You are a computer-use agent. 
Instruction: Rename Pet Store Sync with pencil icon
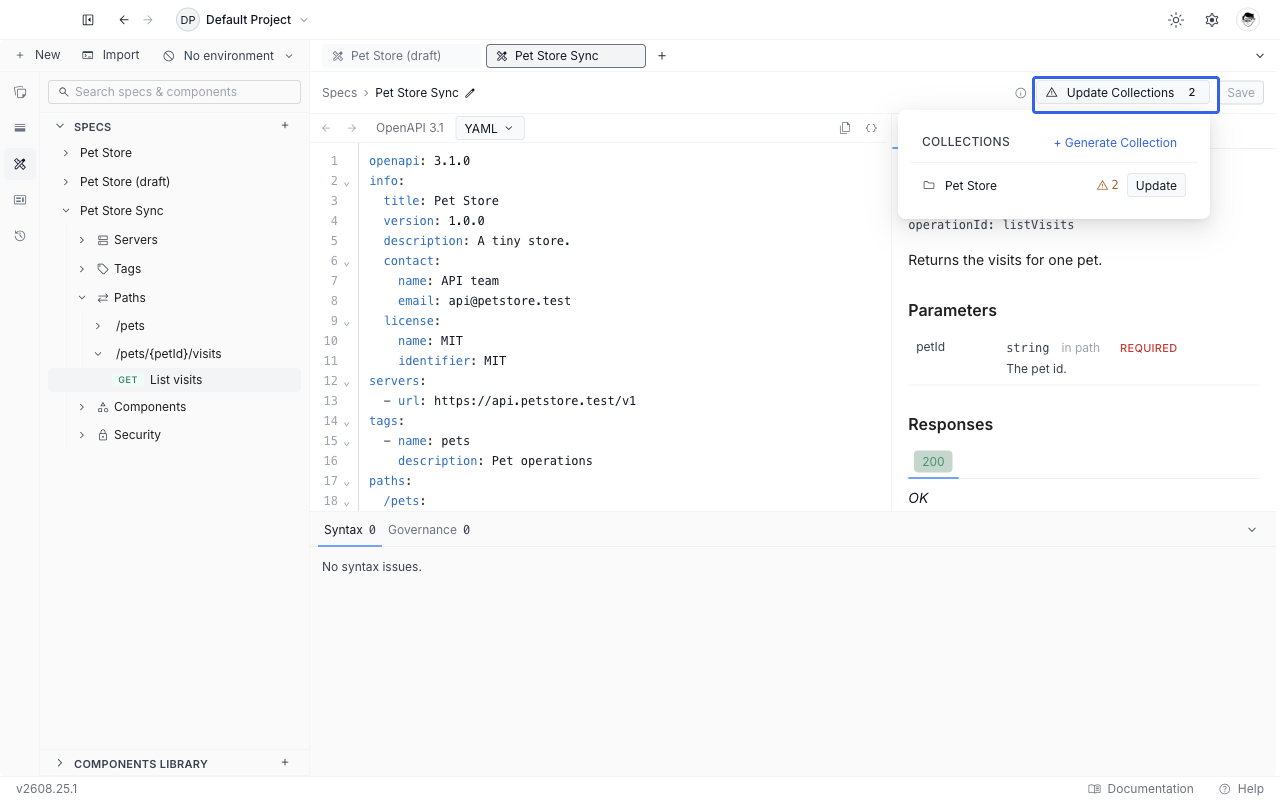tap(470, 93)
